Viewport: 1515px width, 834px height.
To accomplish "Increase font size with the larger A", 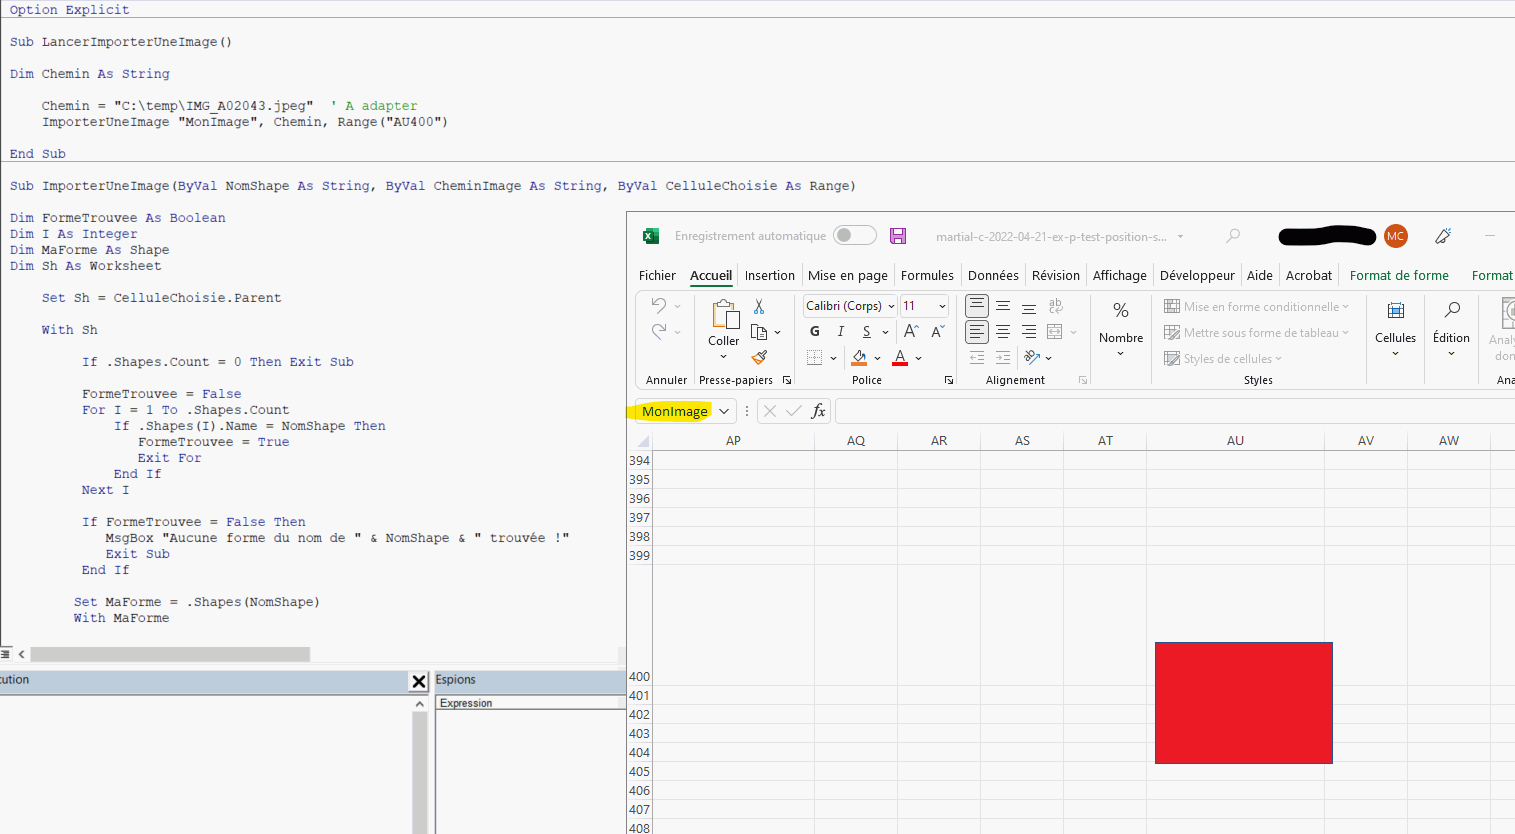I will click(911, 331).
